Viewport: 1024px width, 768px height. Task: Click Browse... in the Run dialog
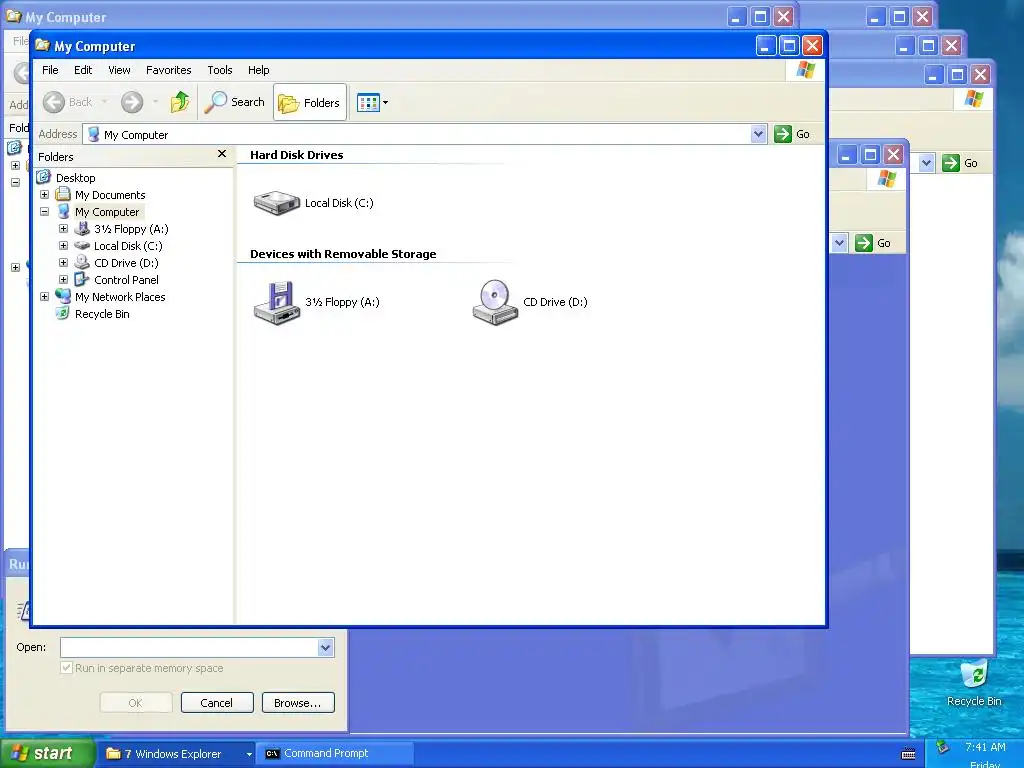298,703
